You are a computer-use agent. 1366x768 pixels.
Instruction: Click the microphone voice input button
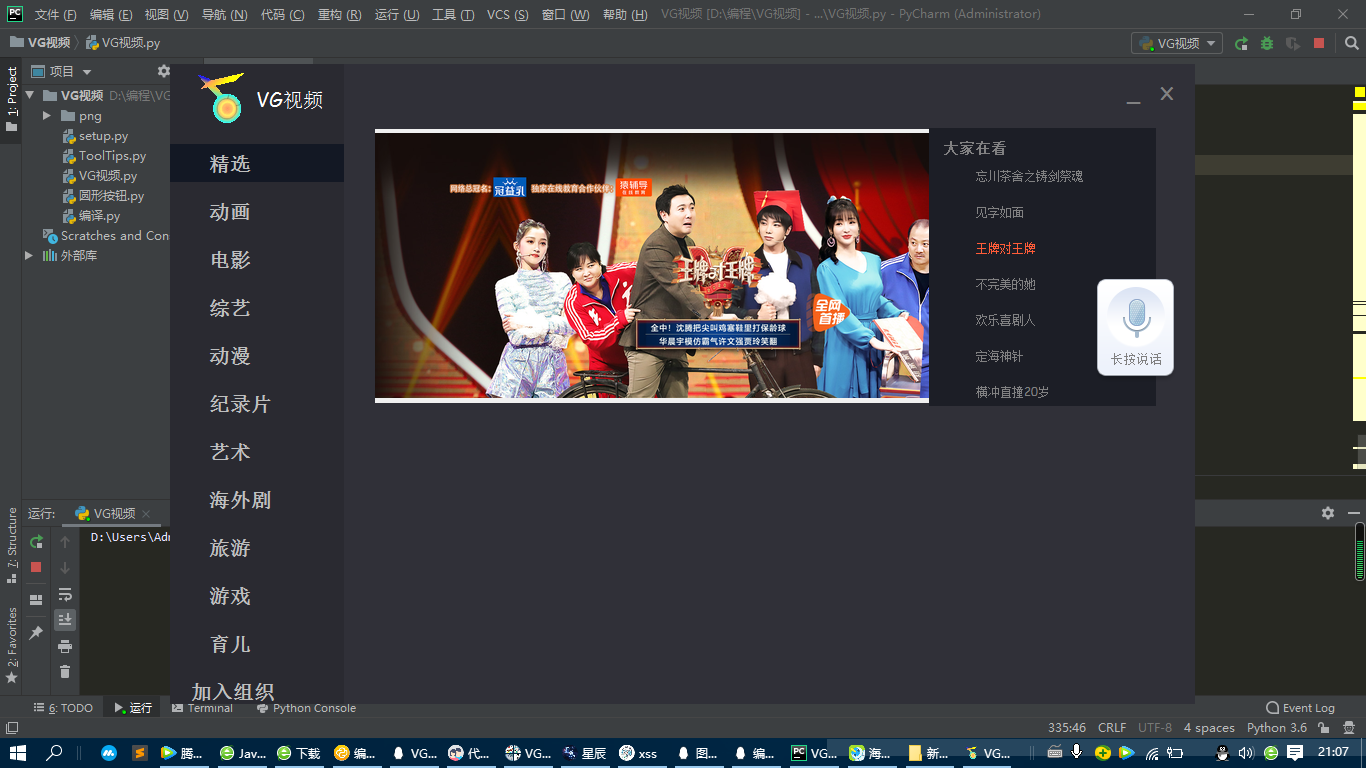click(1135, 318)
